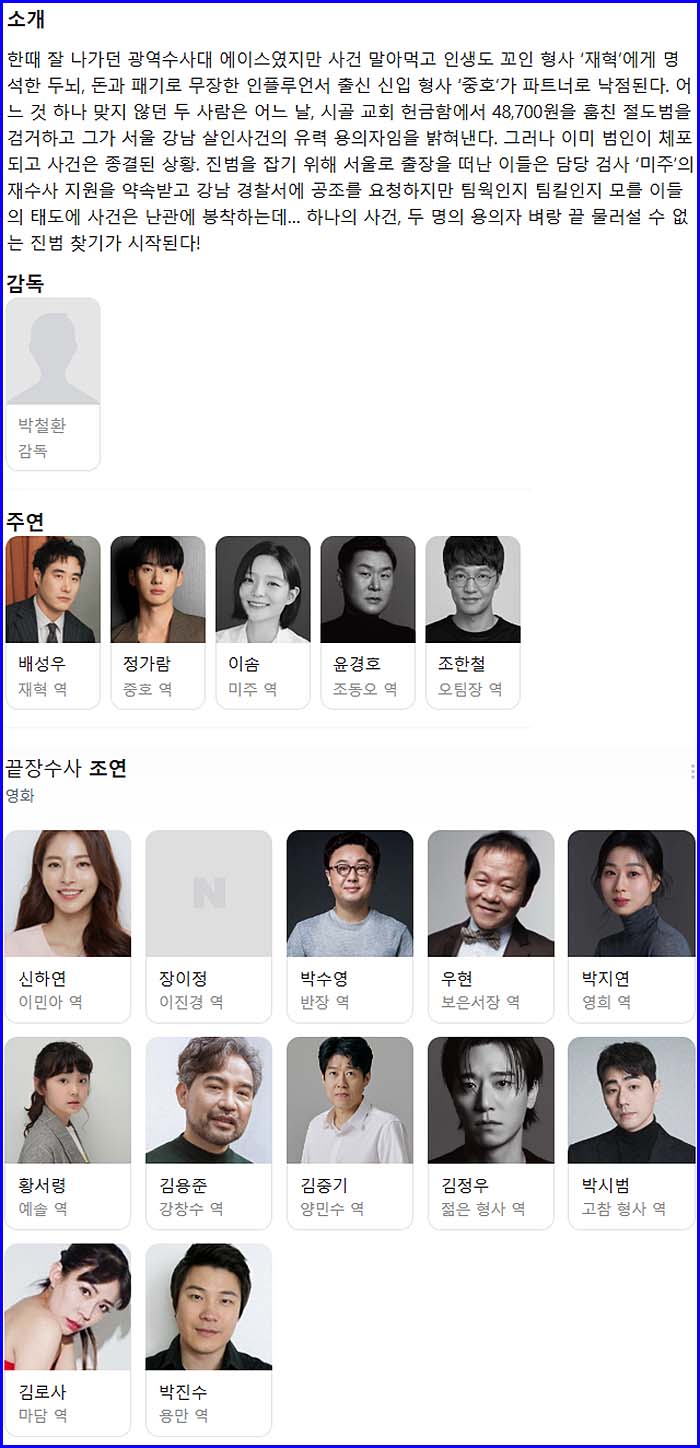
Task: Select 윤경호 cast photo
Action: tap(368, 589)
